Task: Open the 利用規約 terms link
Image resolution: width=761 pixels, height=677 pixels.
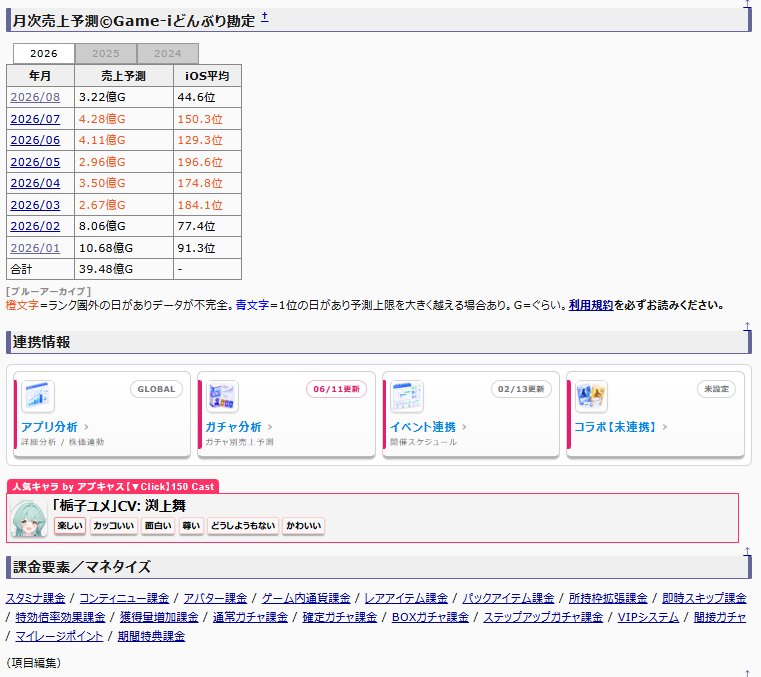Action: [591, 305]
